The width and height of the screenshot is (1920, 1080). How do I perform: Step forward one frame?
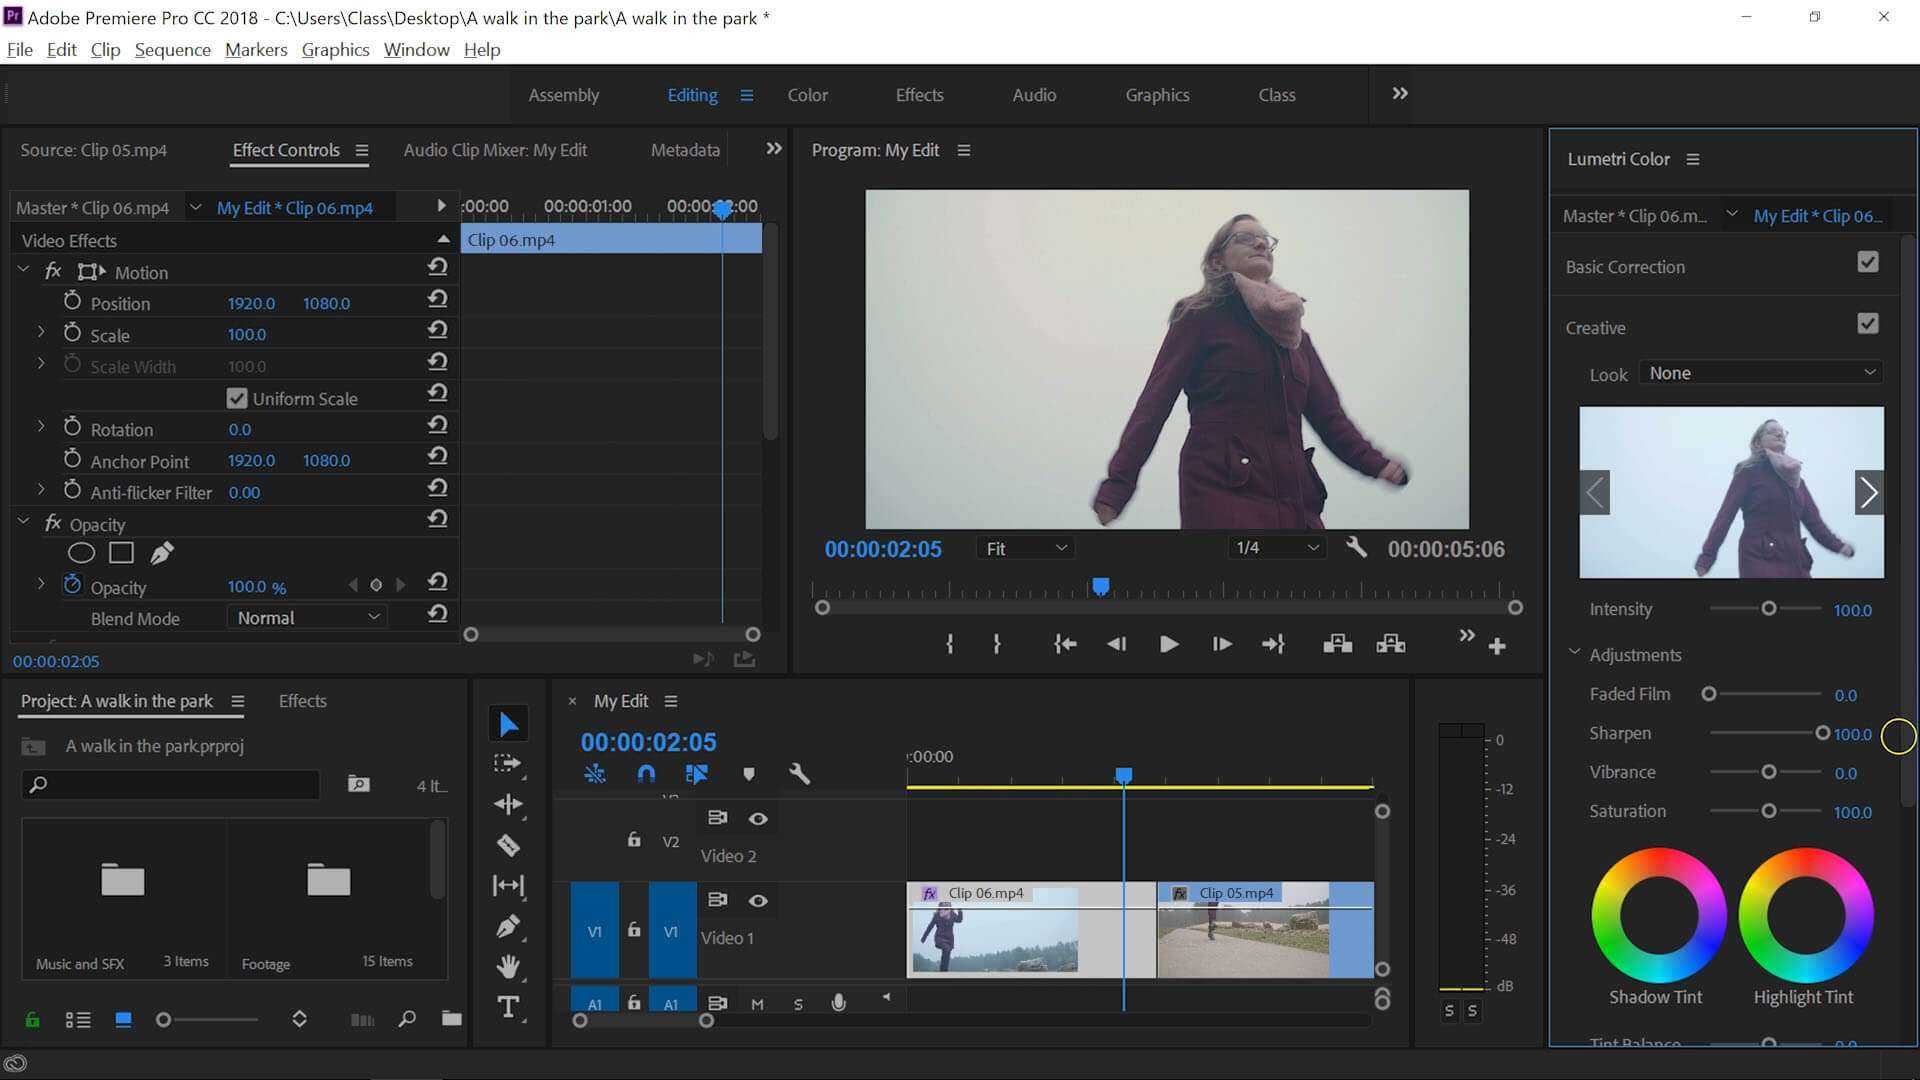tap(1221, 644)
